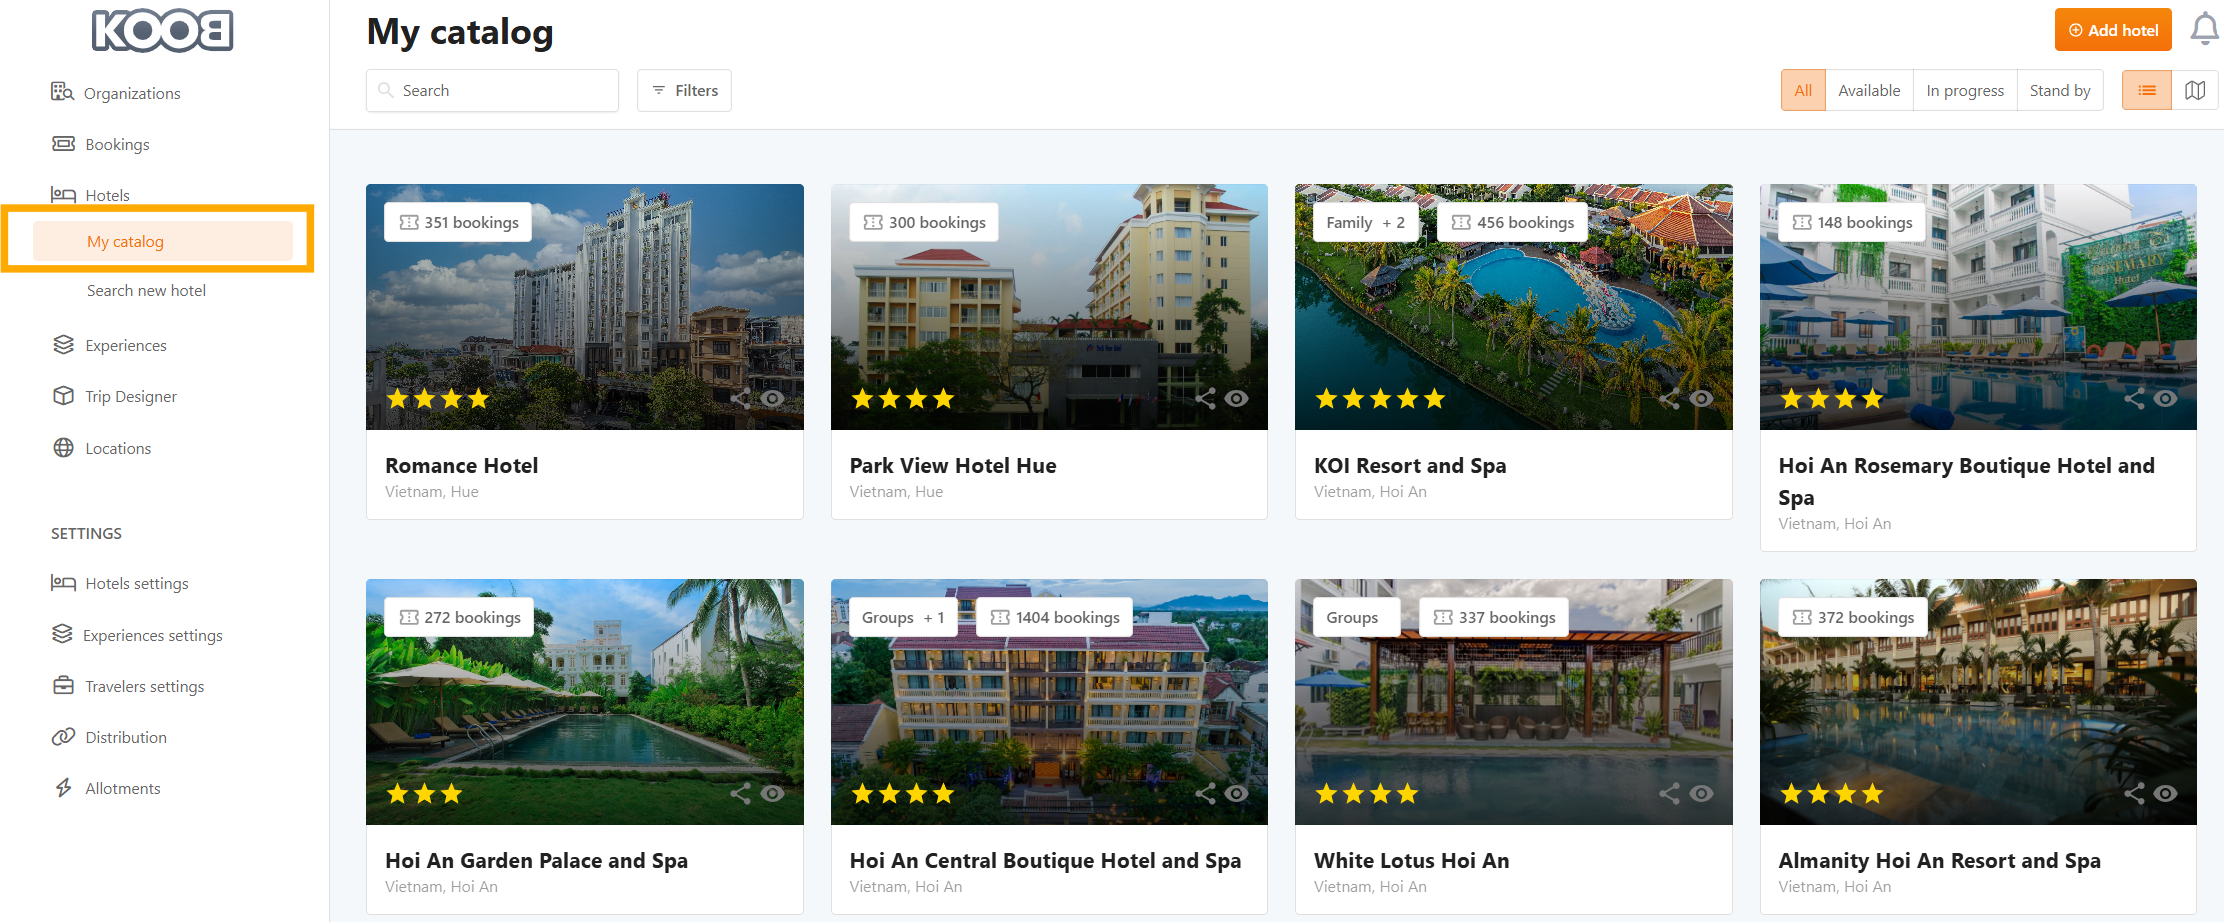Click the Search input field
Screen dimensions: 2224x922
(492, 90)
